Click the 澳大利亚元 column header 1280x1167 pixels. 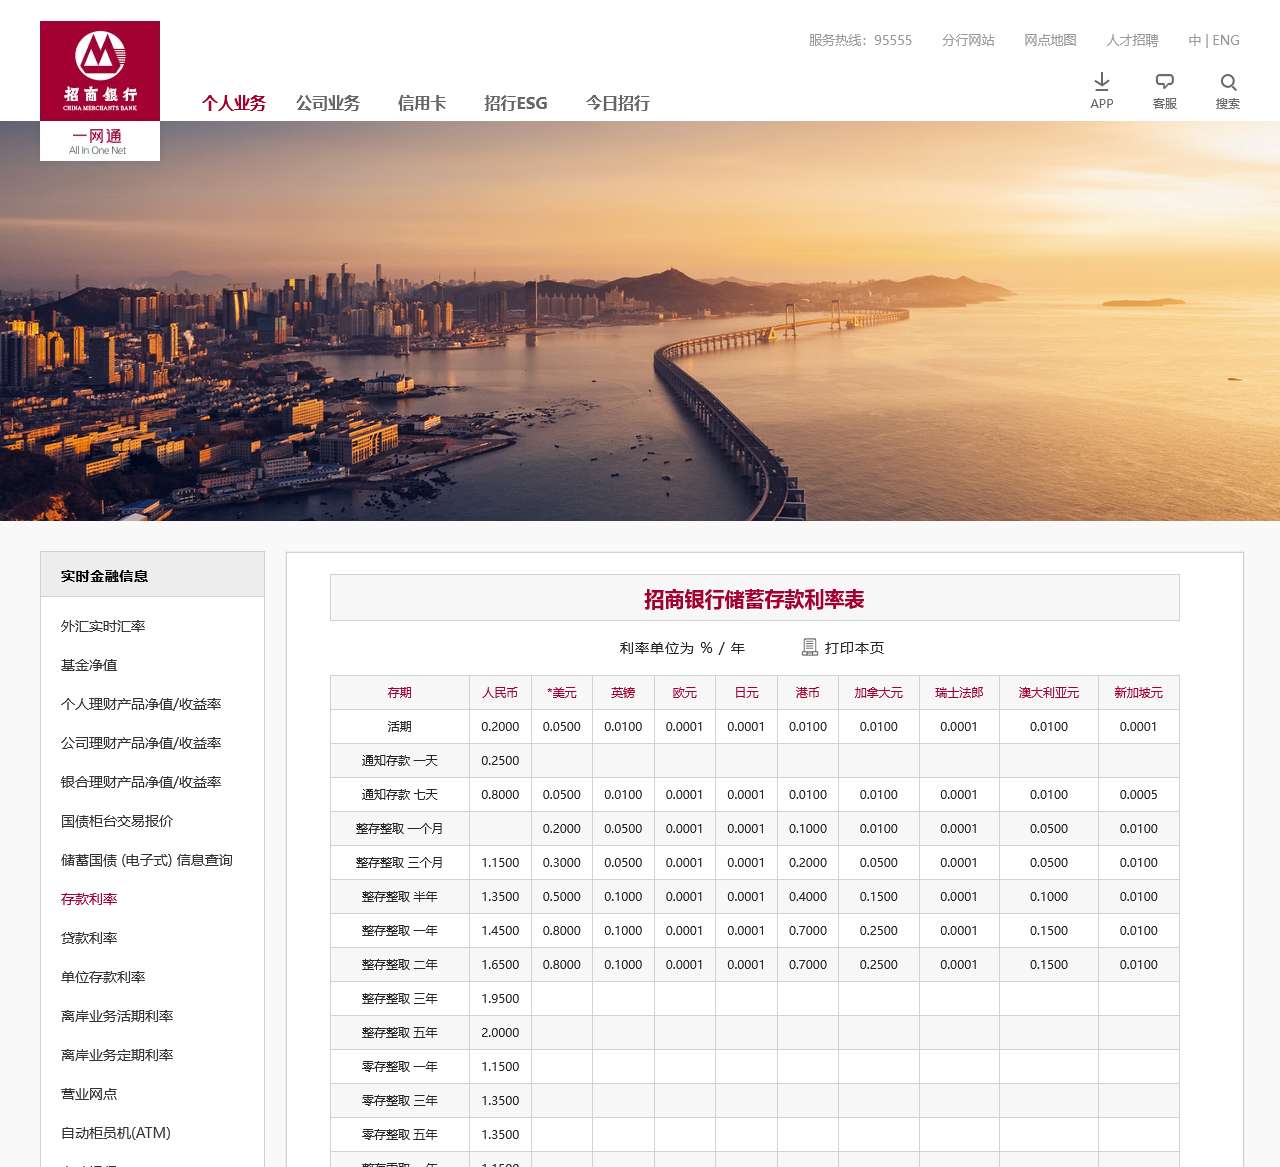tap(1049, 693)
